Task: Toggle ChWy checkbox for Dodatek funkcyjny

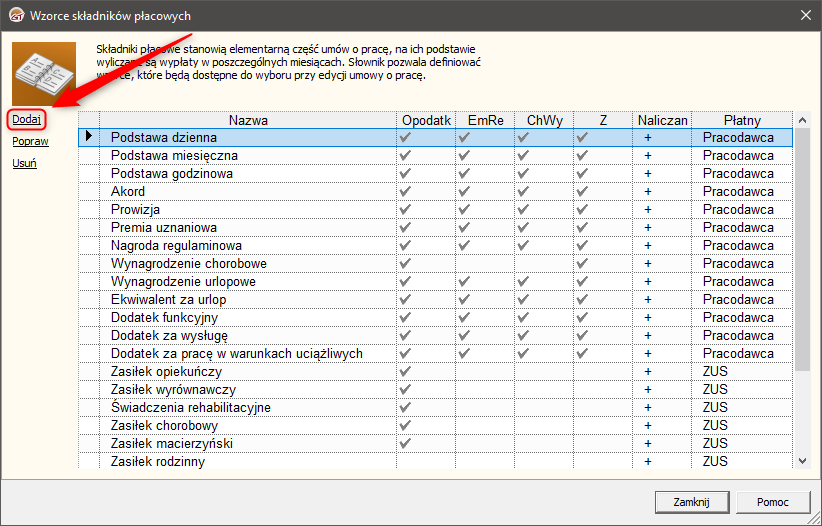Action: coord(523,318)
